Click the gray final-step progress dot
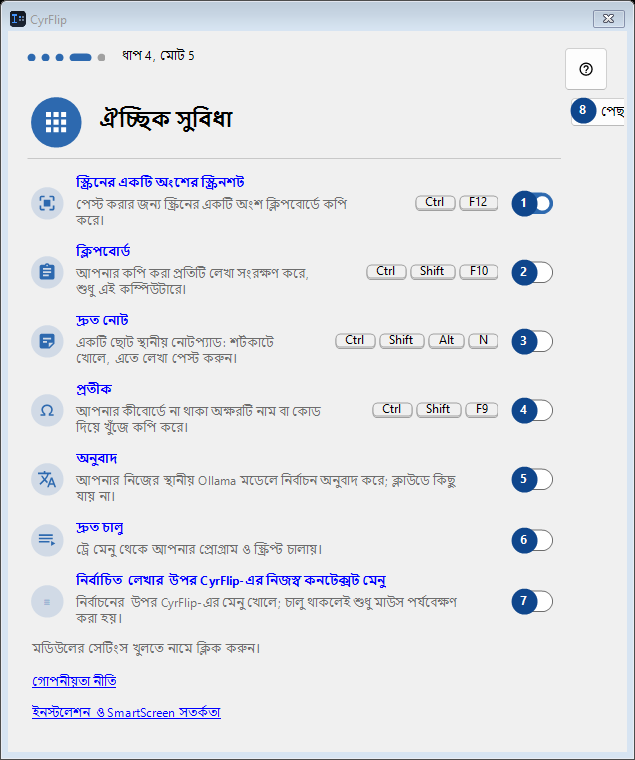Screen dimensions: 635x760 pyautogui.click(x=101, y=57)
